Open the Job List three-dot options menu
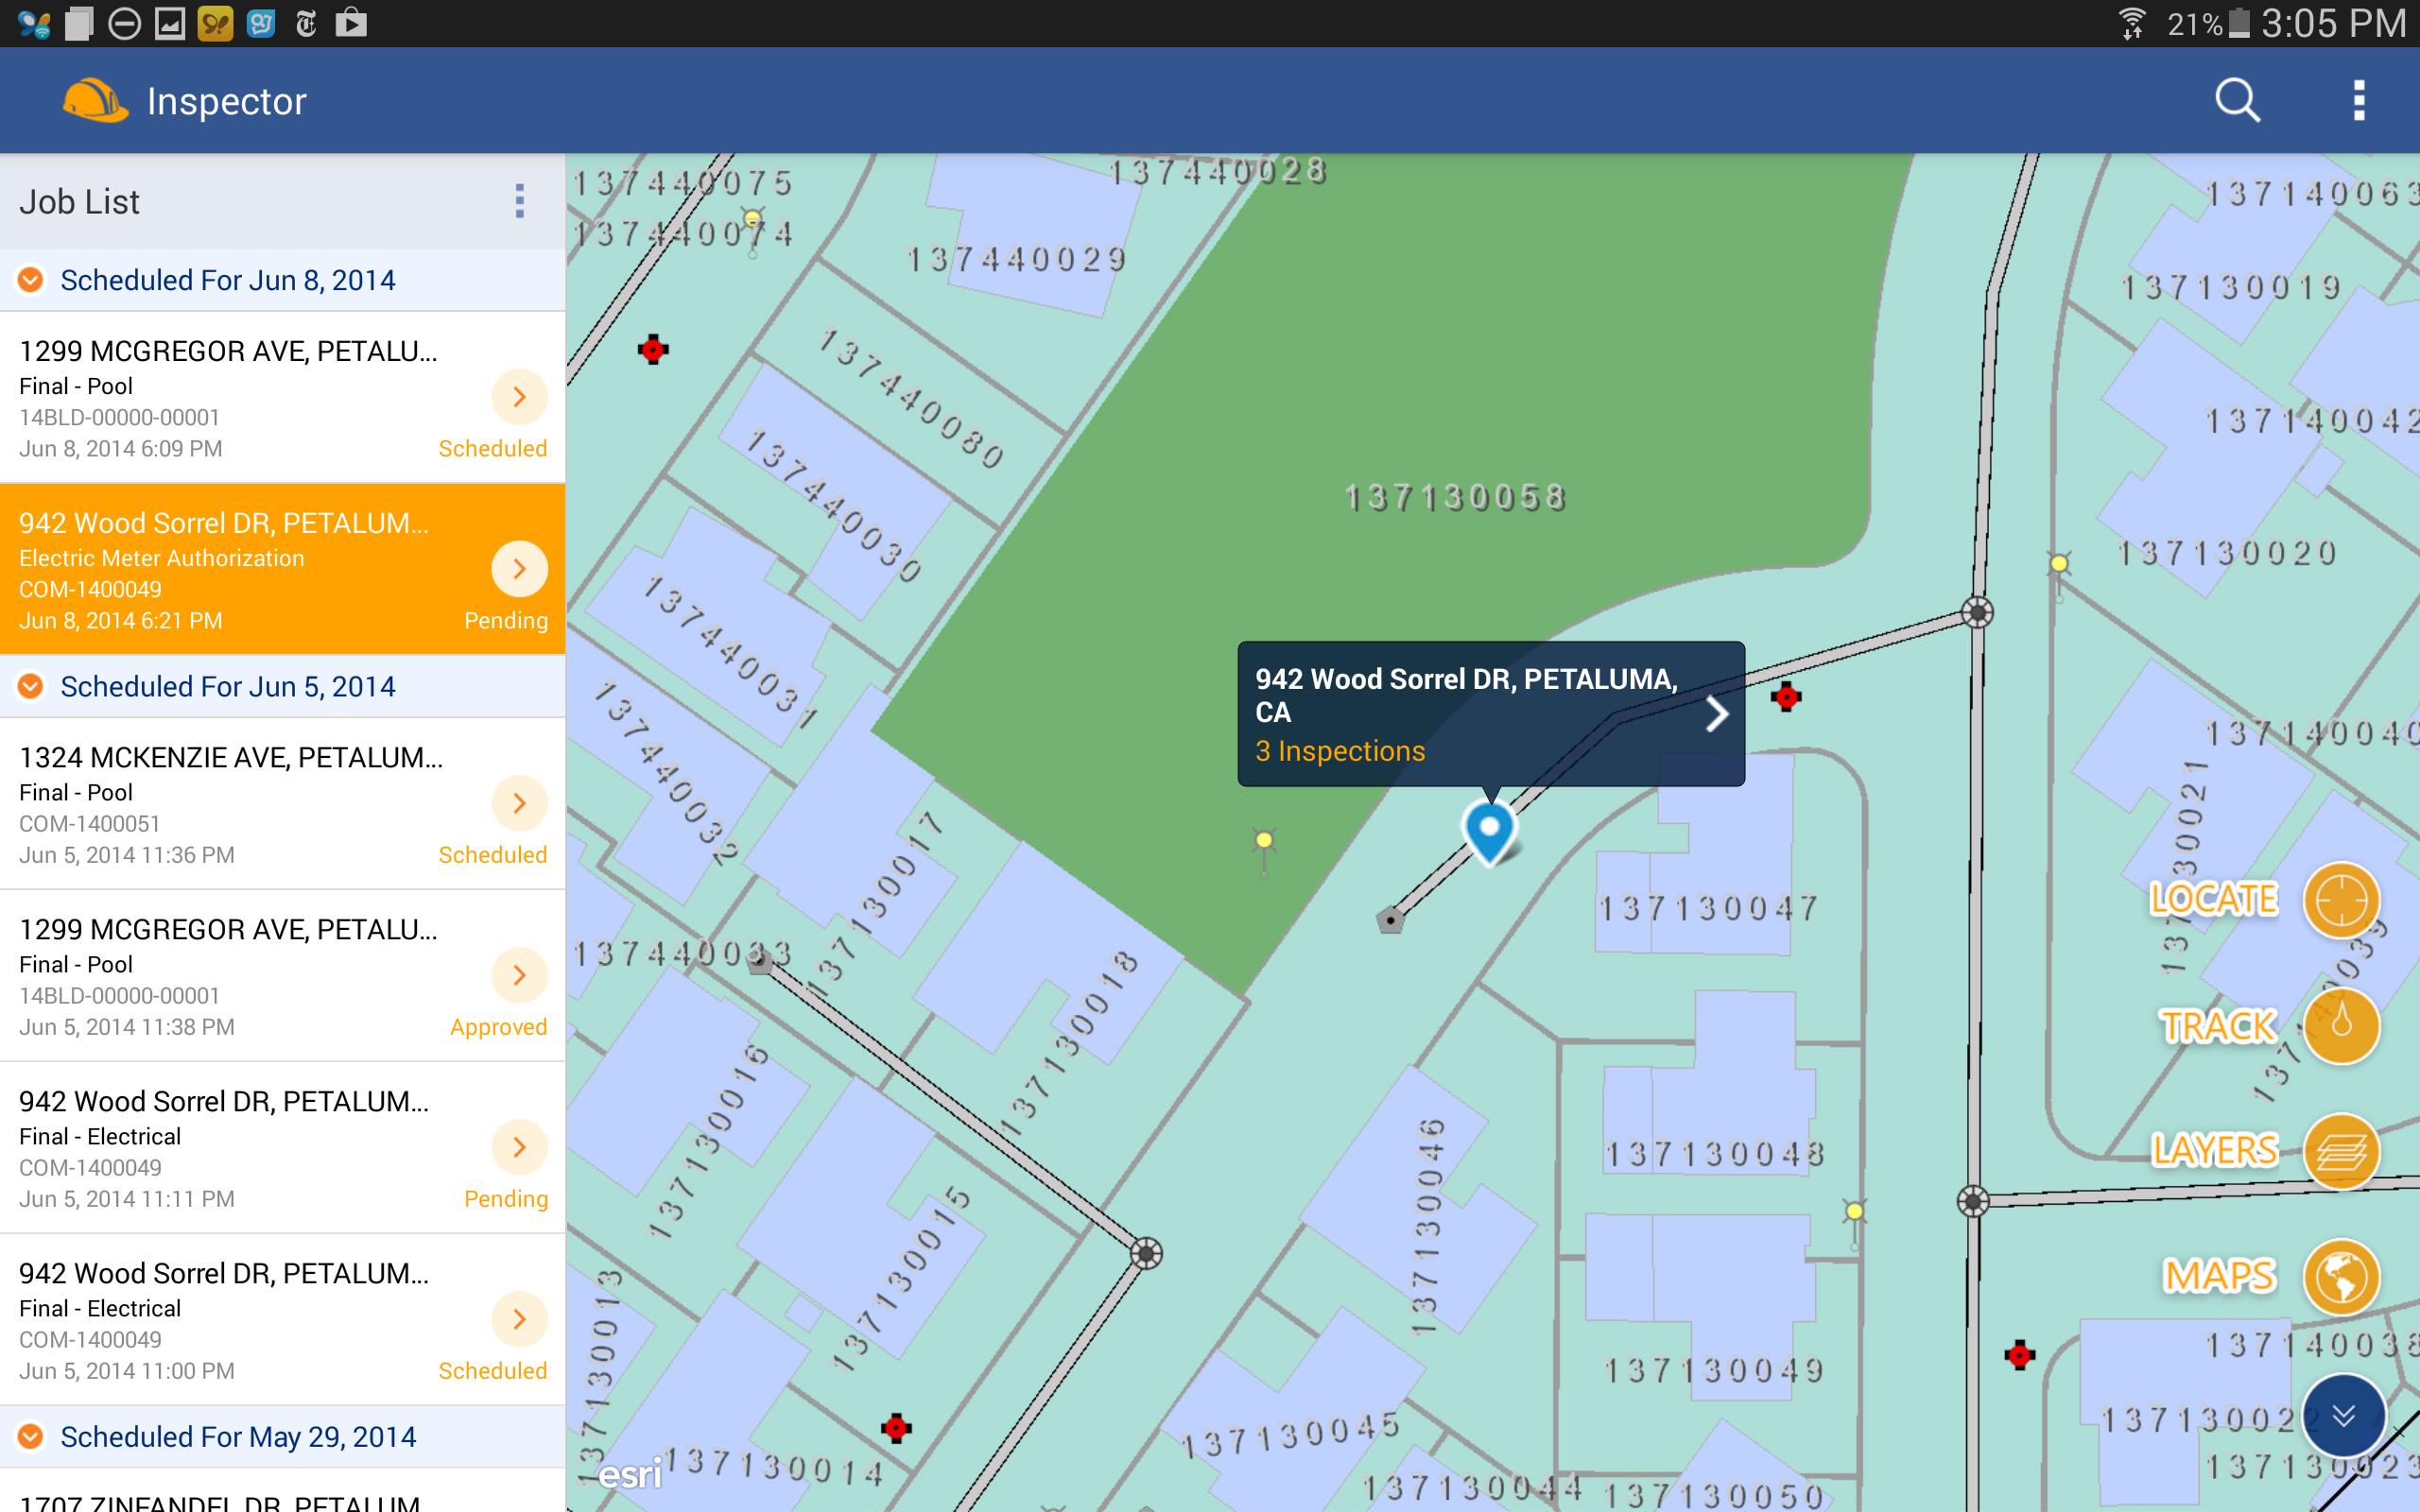Screen dimensions: 2420x1512 coord(519,201)
